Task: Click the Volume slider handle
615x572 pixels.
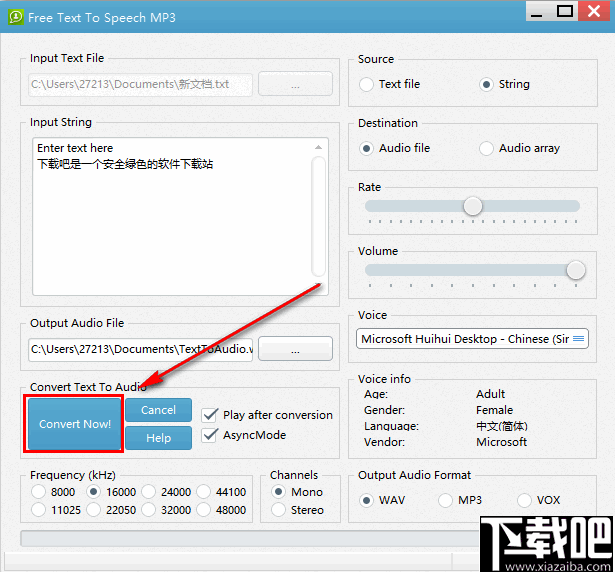Action: (x=575, y=270)
